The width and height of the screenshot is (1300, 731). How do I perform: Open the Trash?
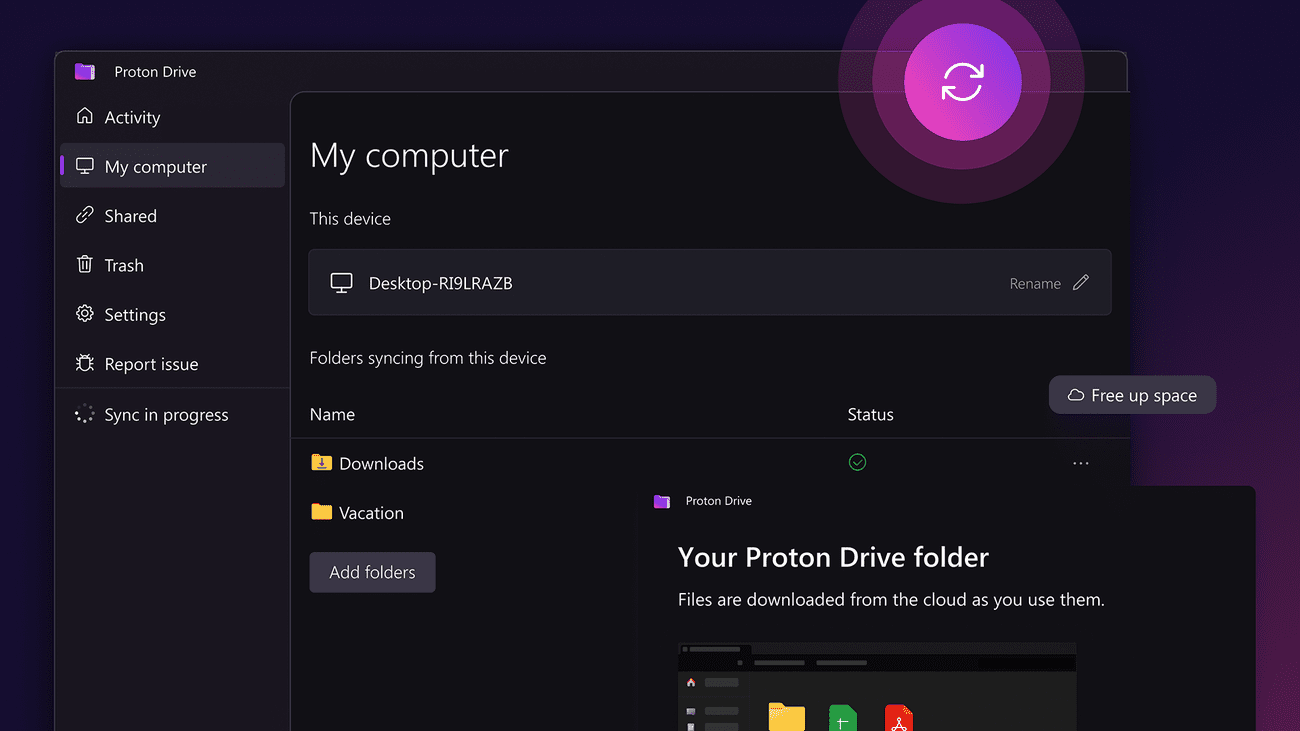[124, 264]
